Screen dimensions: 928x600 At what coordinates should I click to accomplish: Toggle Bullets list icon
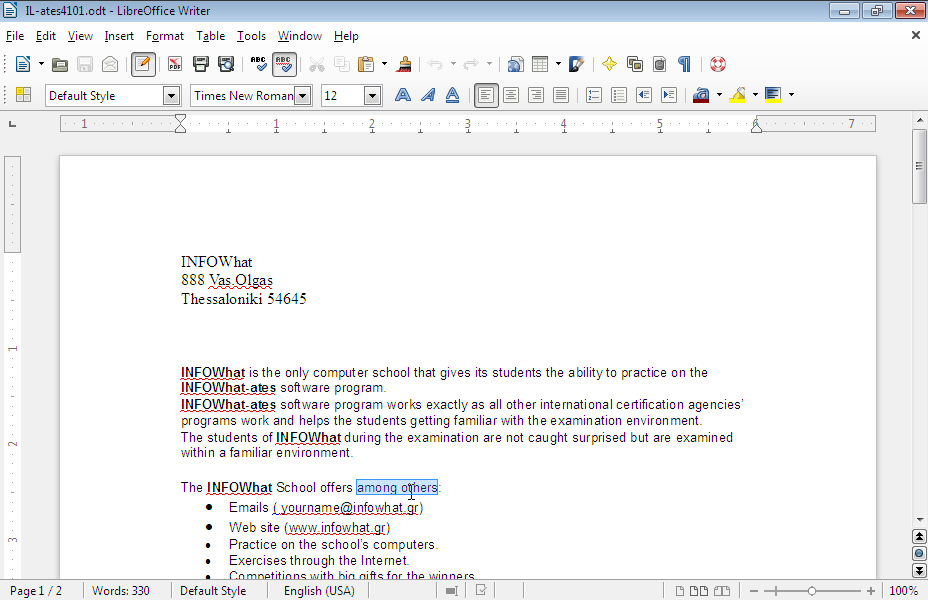(x=618, y=95)
